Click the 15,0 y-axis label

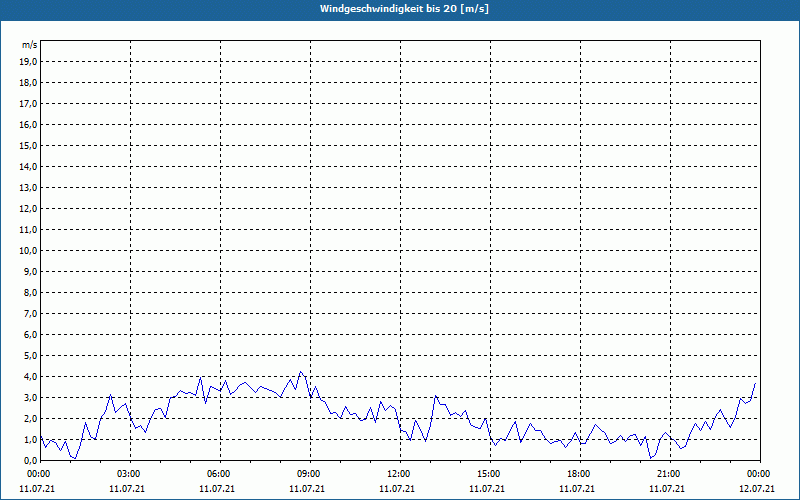pos(28,145)
